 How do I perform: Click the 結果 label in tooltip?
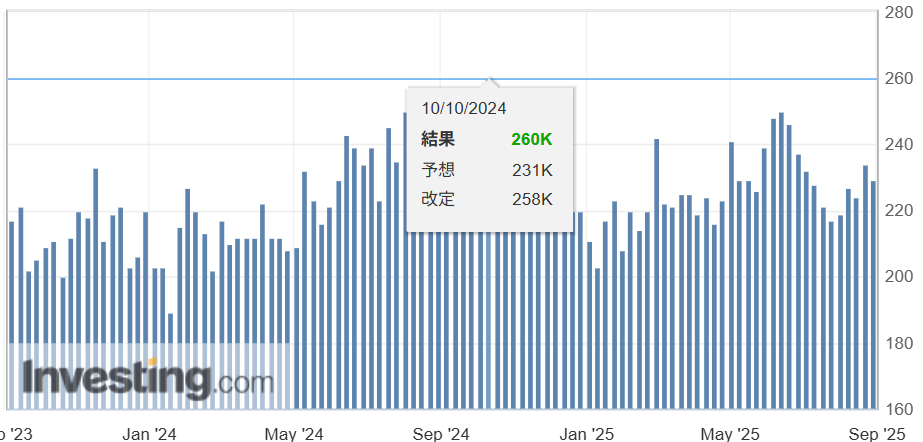coord(438,140)
